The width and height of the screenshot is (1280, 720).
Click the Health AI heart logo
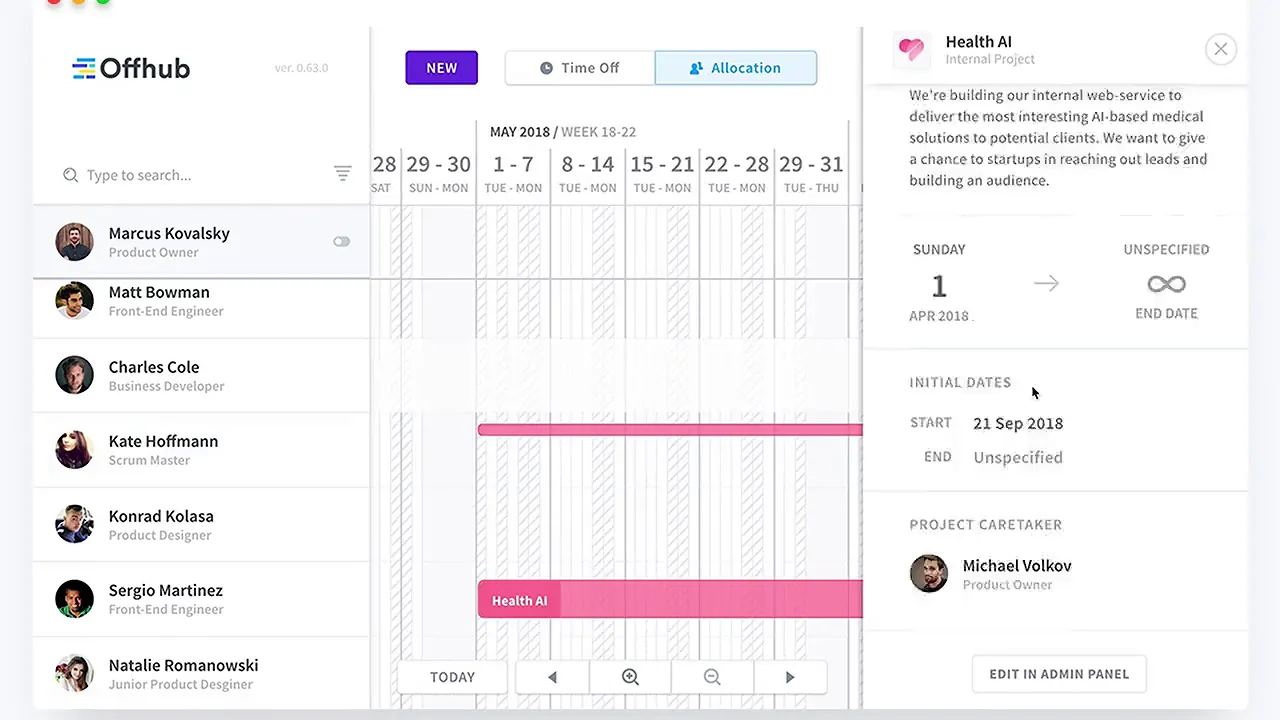911,49
